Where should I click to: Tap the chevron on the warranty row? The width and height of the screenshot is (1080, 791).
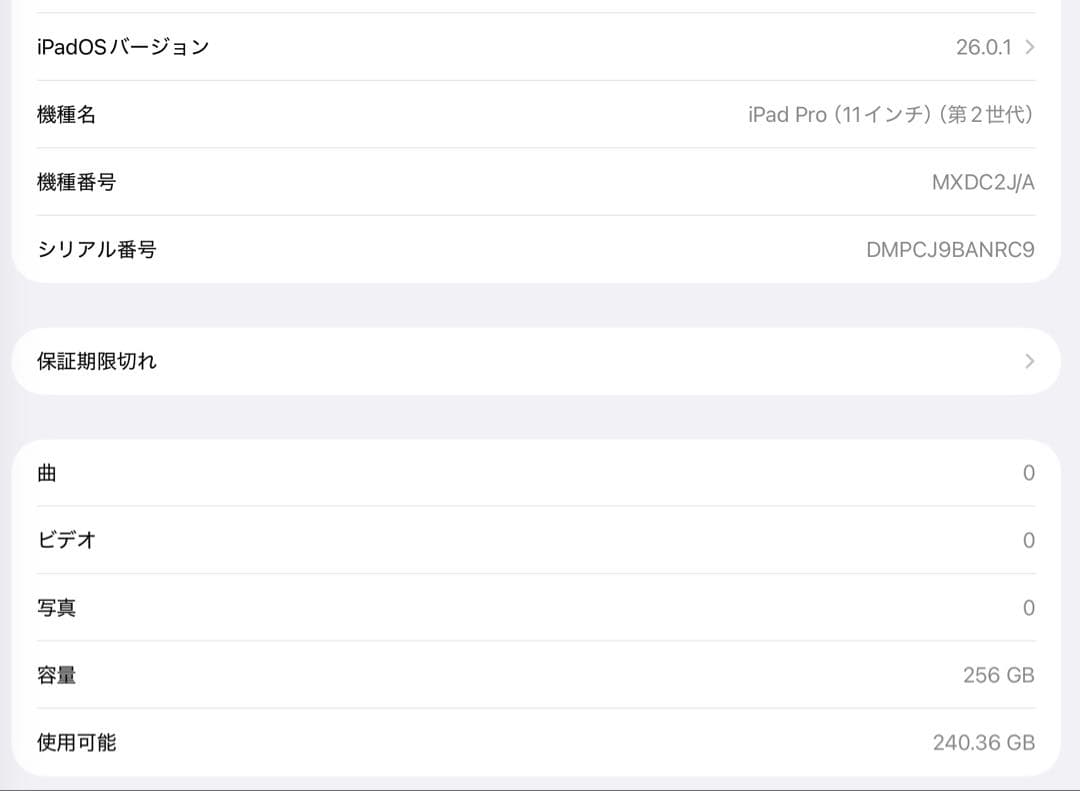coord(1028,361)
